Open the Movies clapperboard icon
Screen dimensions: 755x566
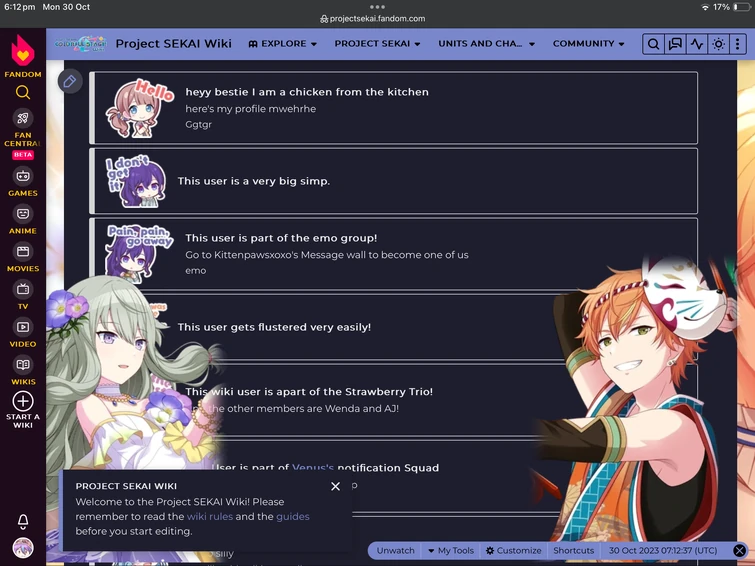click(x=23, y=251)
